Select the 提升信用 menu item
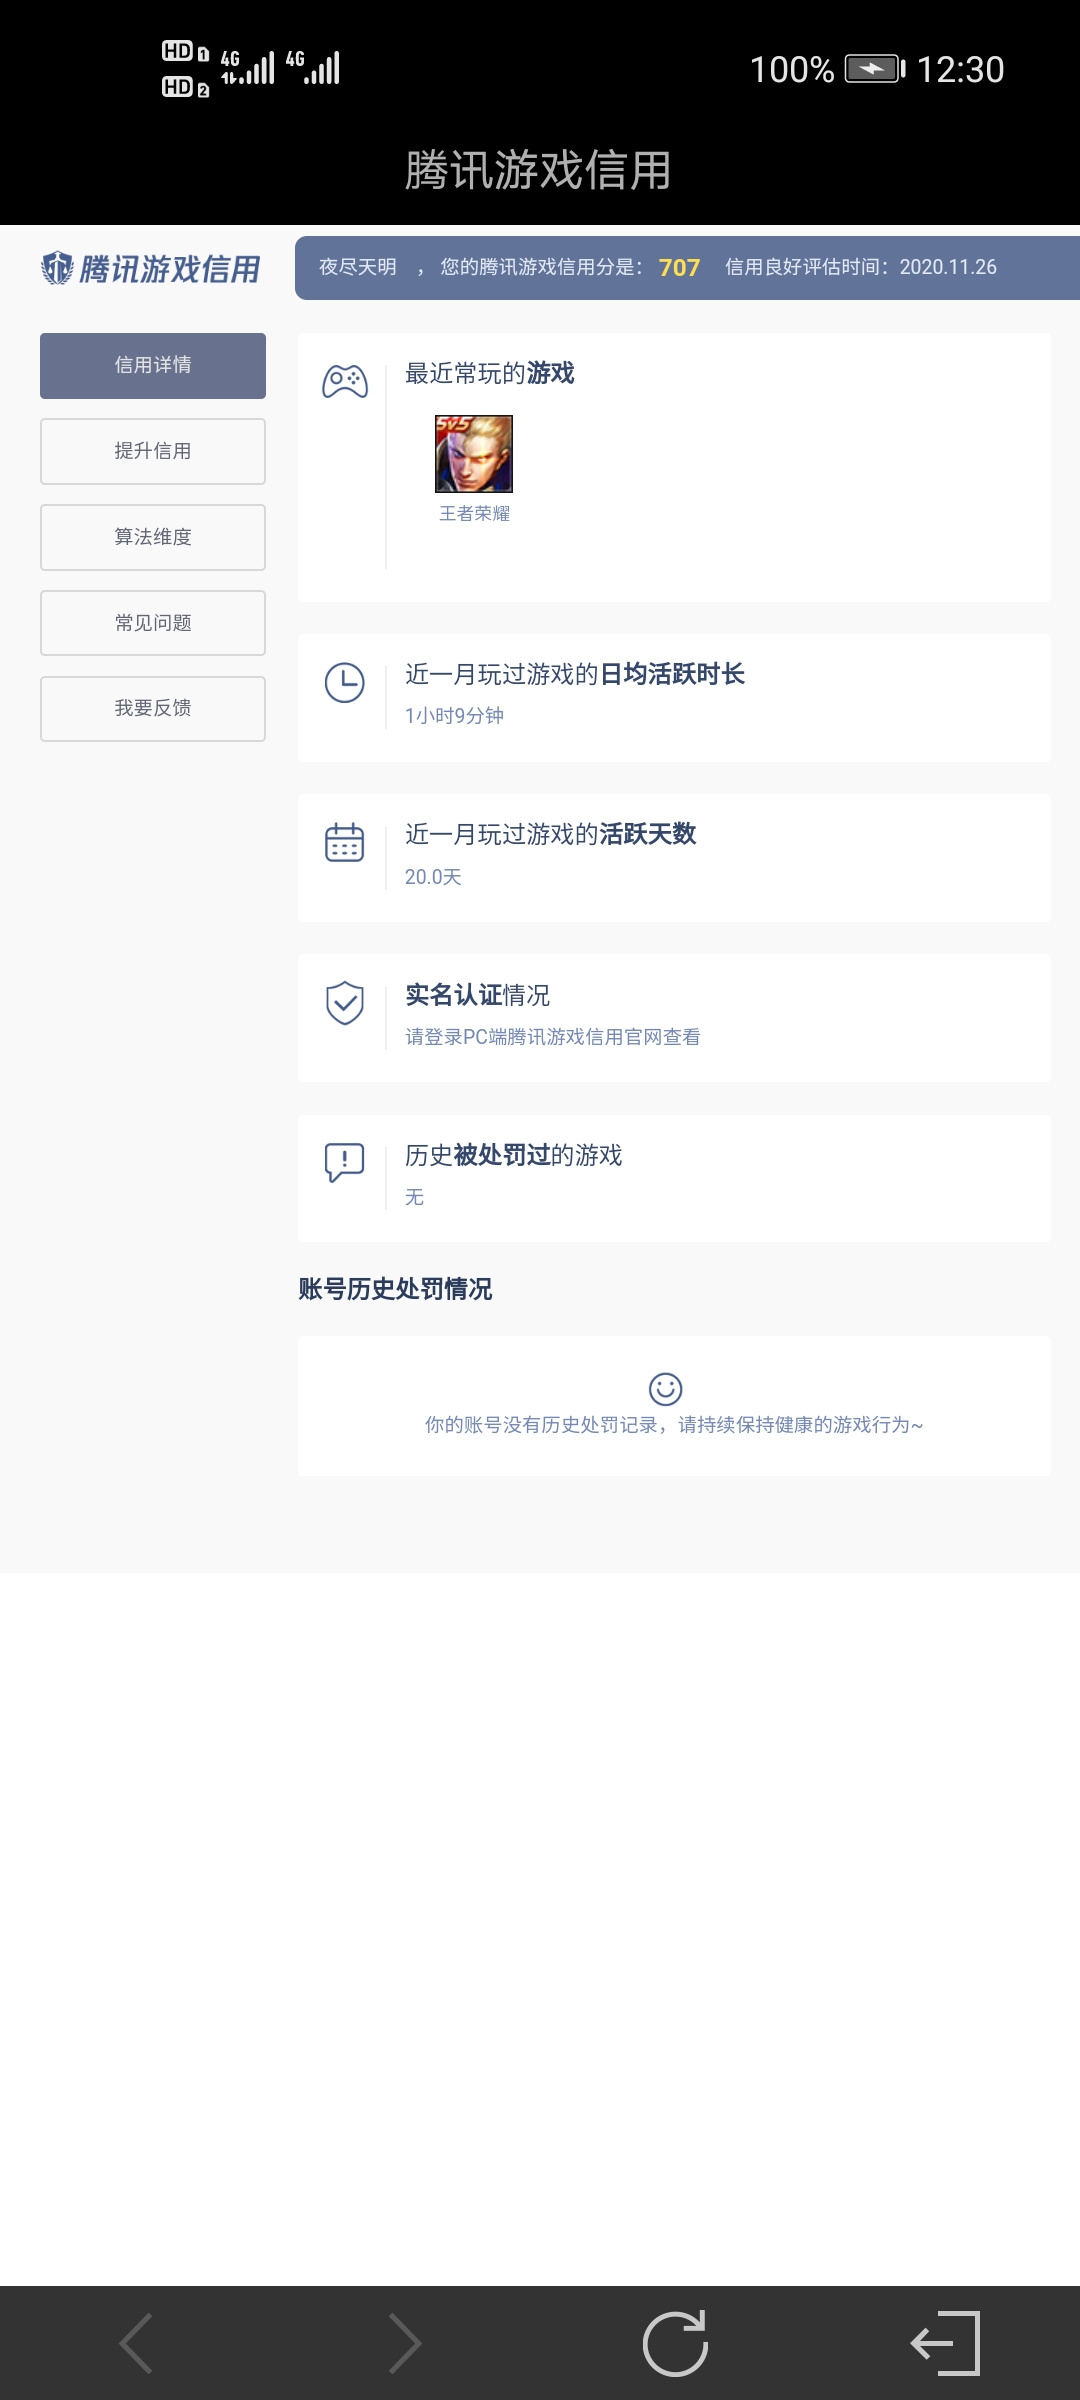1080x2400 pixels. (x=153, y=451)
